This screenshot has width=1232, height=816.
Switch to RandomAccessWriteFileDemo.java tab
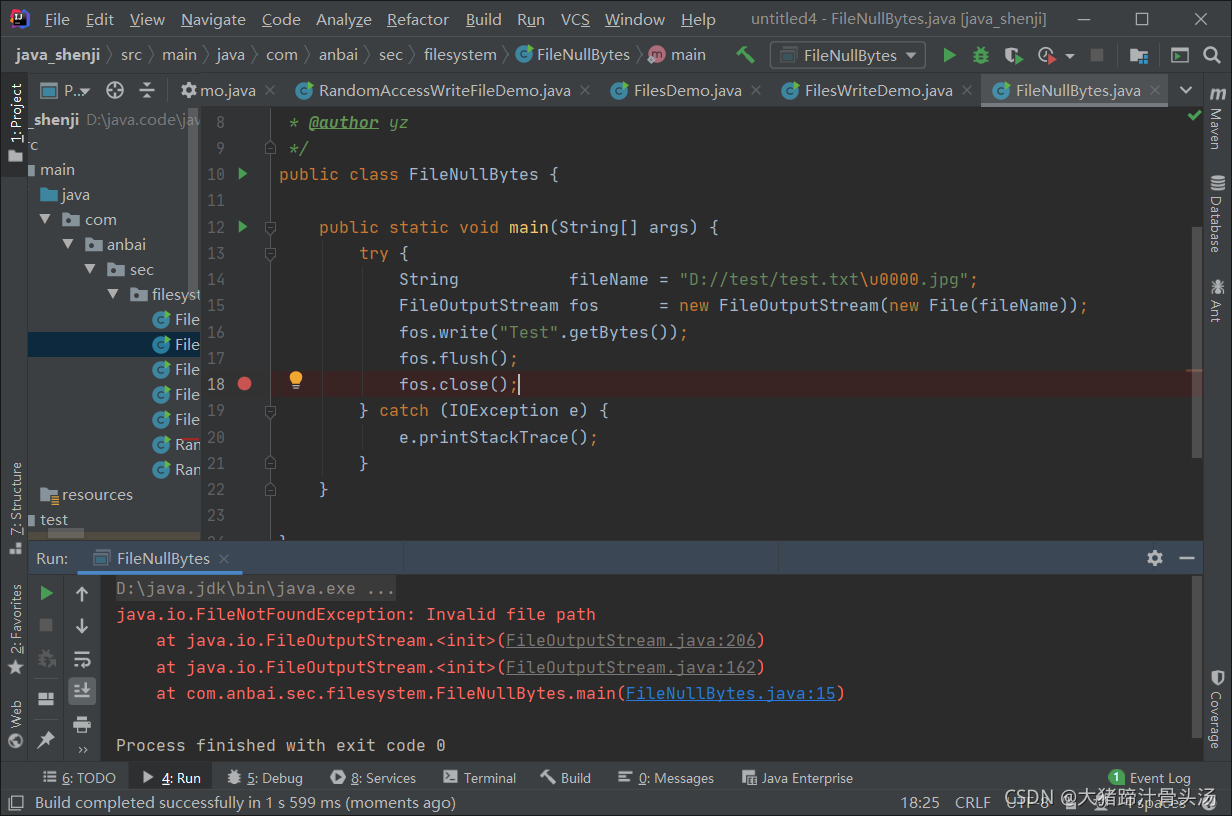tap(444, 91)
